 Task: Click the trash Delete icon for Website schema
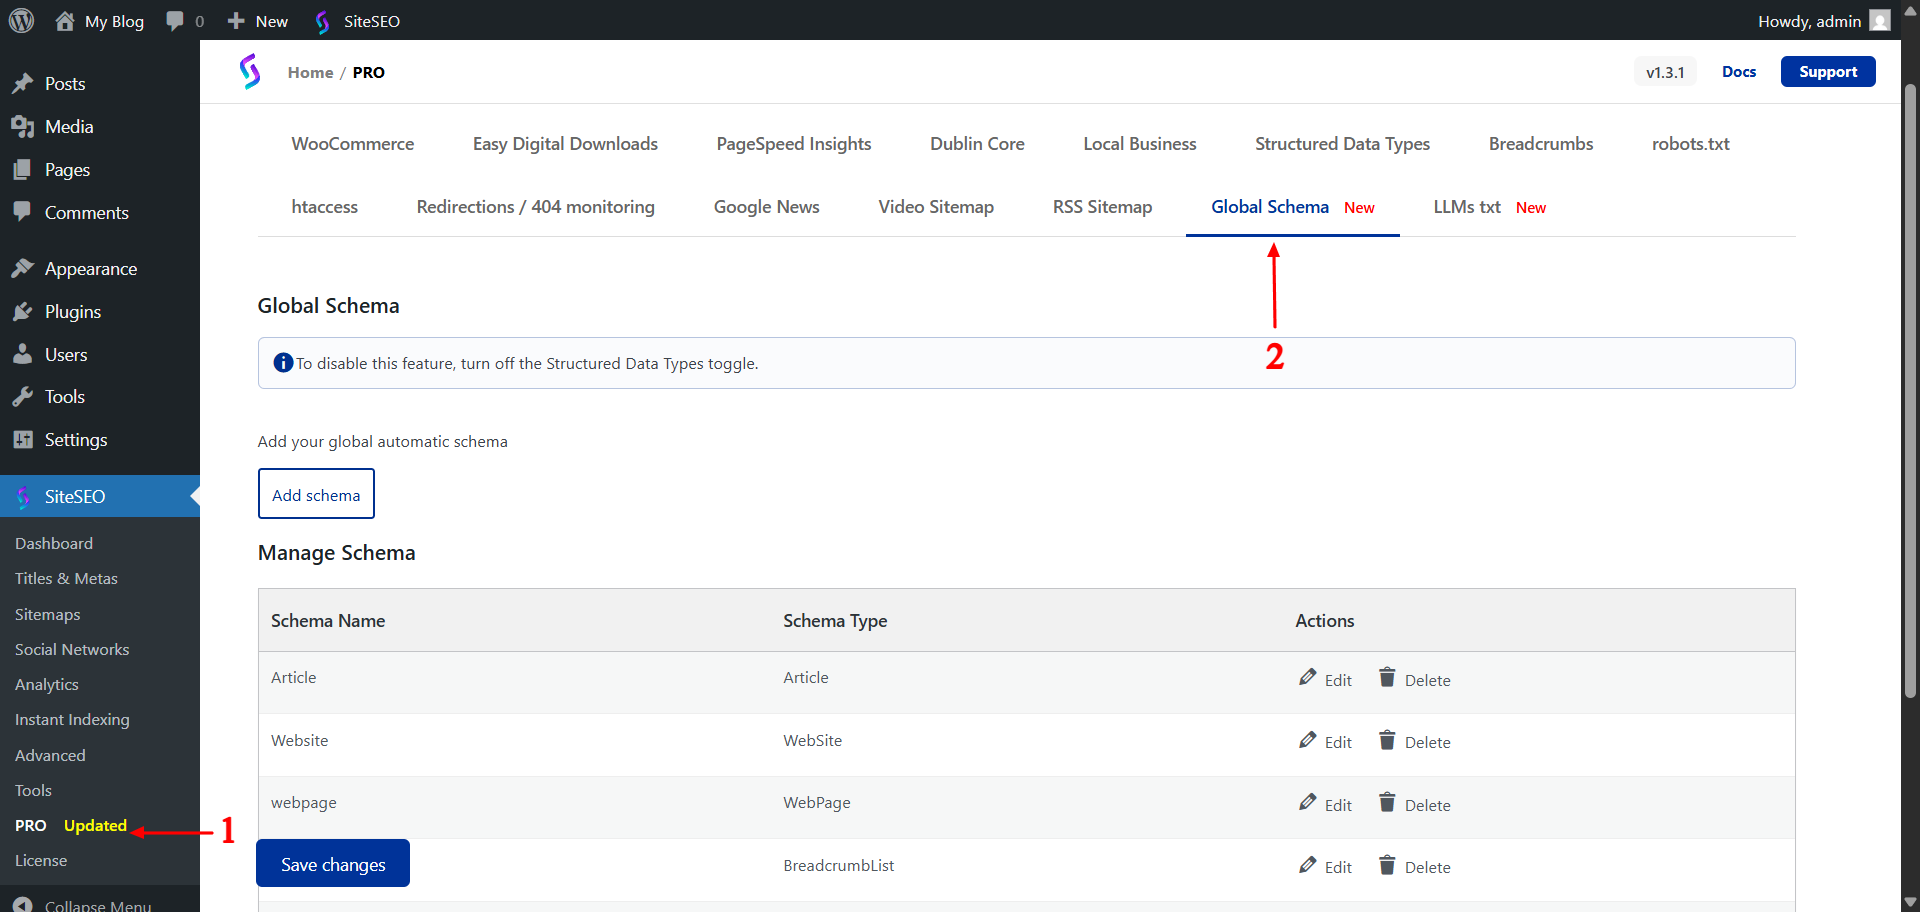[1387, 740]
